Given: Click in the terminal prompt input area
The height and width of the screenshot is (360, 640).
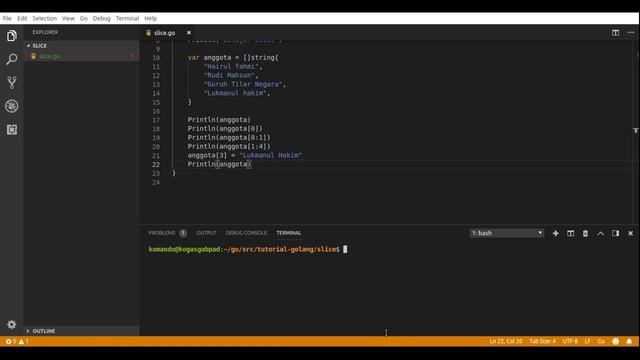Looking at the screenshot, I should click(x=345, y=249).
